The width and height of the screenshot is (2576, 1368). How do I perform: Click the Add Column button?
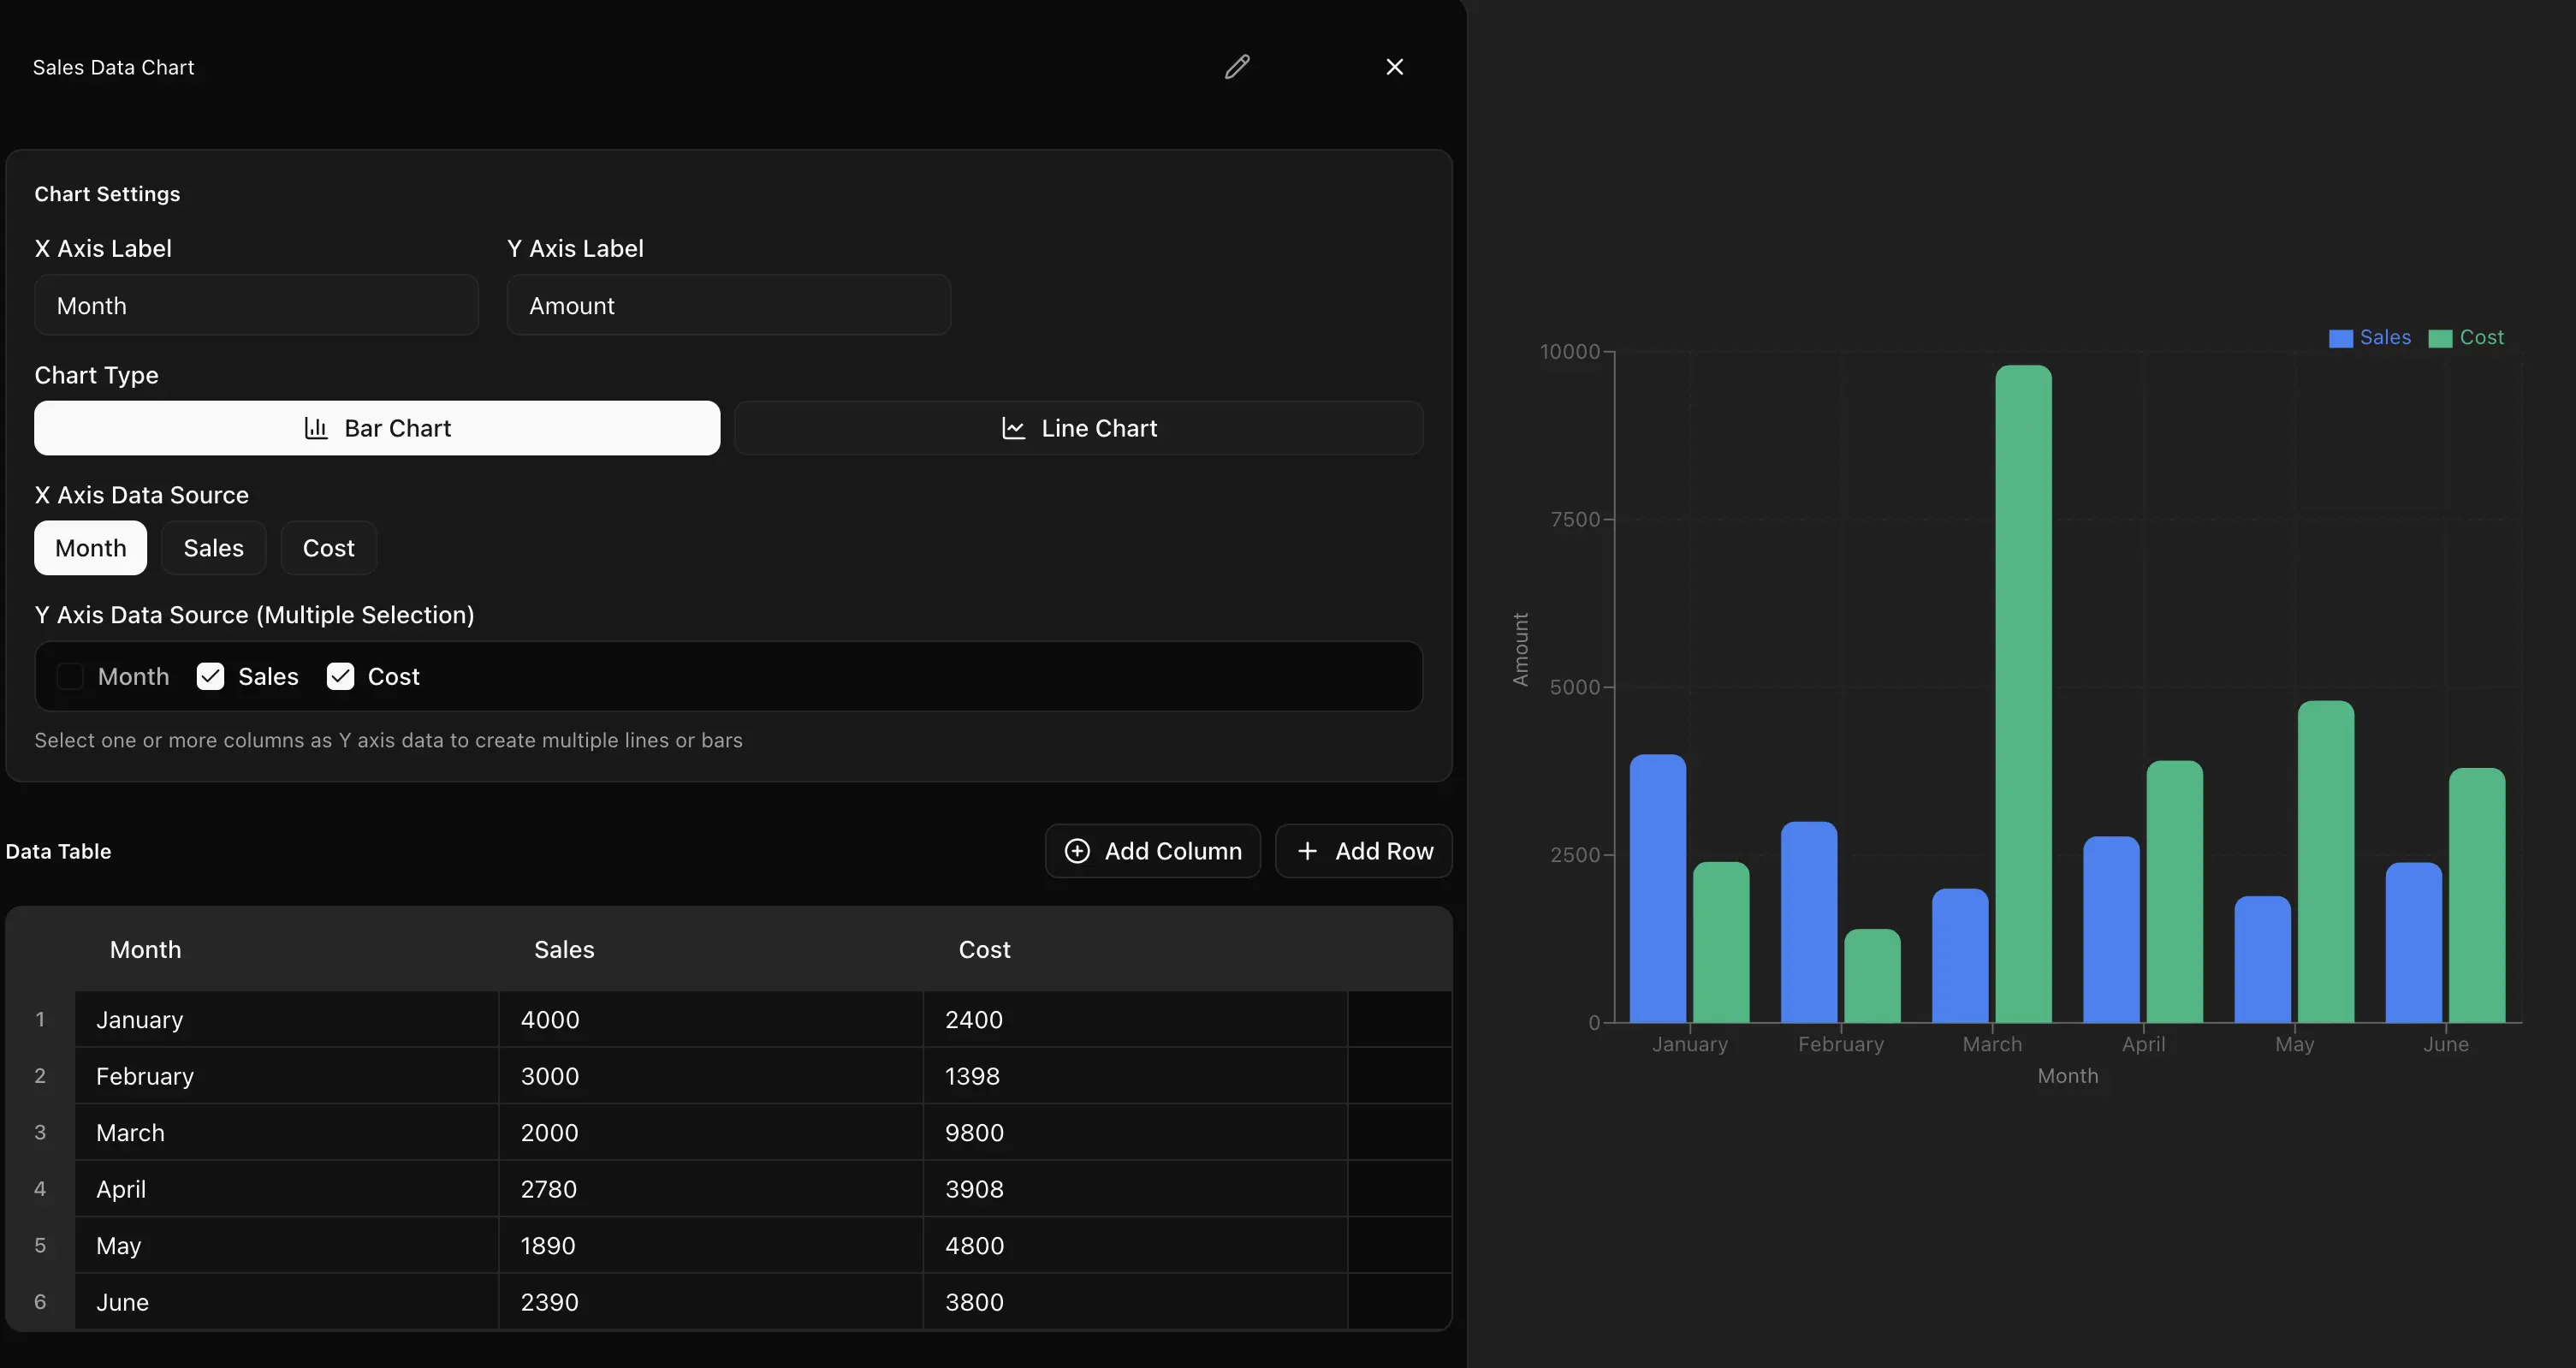pos(1152,851)
